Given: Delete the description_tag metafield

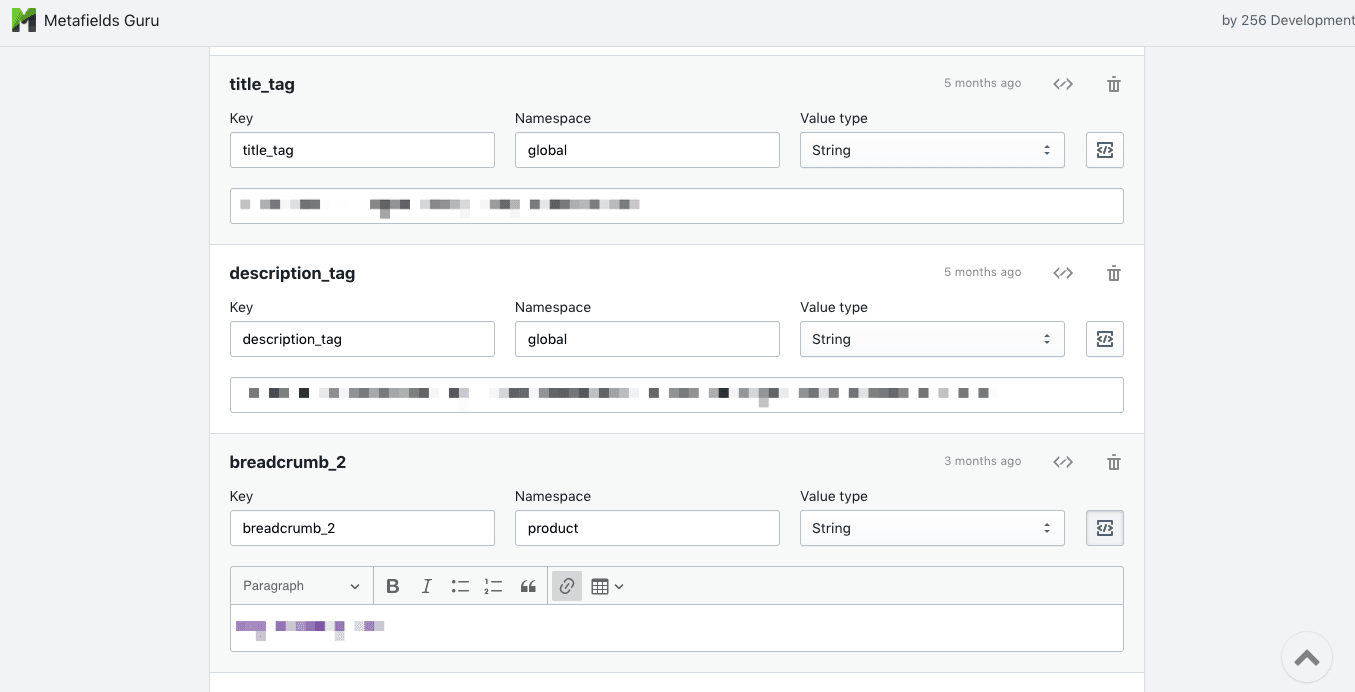Looking at the screenshot, I should pyautogui.click(x=1114, y=273).
